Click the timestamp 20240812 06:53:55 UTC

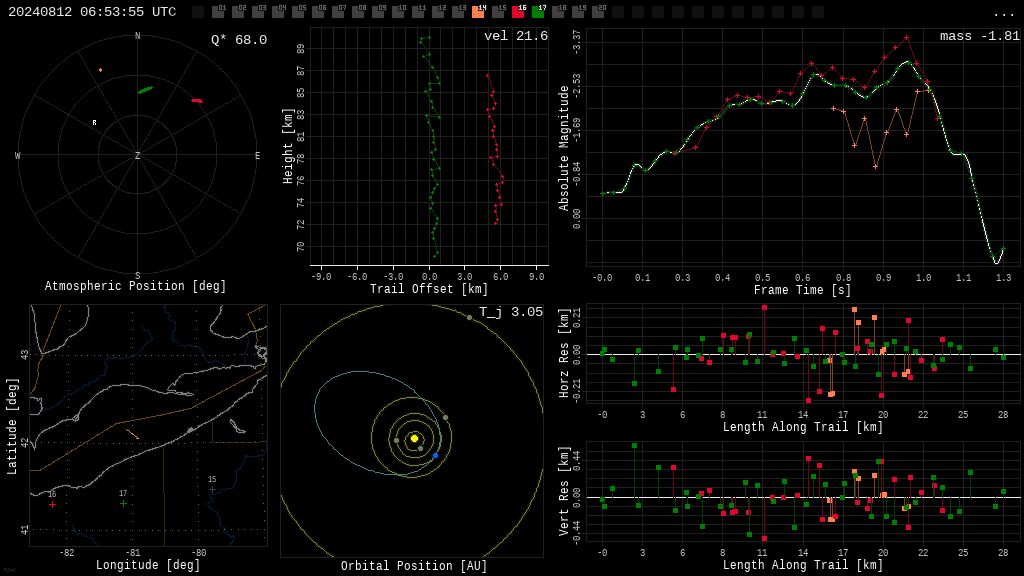92,12
